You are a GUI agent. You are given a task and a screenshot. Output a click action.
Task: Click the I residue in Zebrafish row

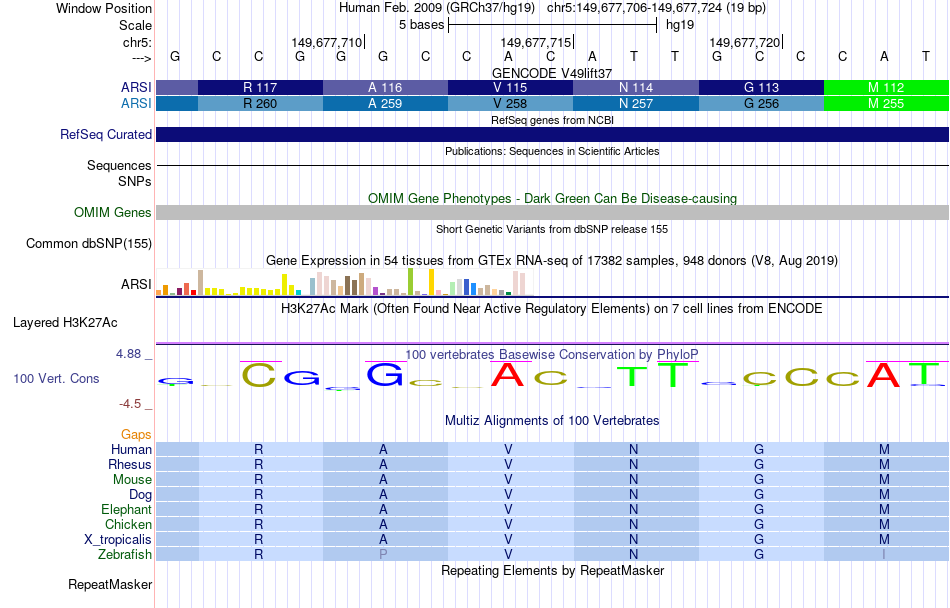pyautogui.click(x=884, y=554)
